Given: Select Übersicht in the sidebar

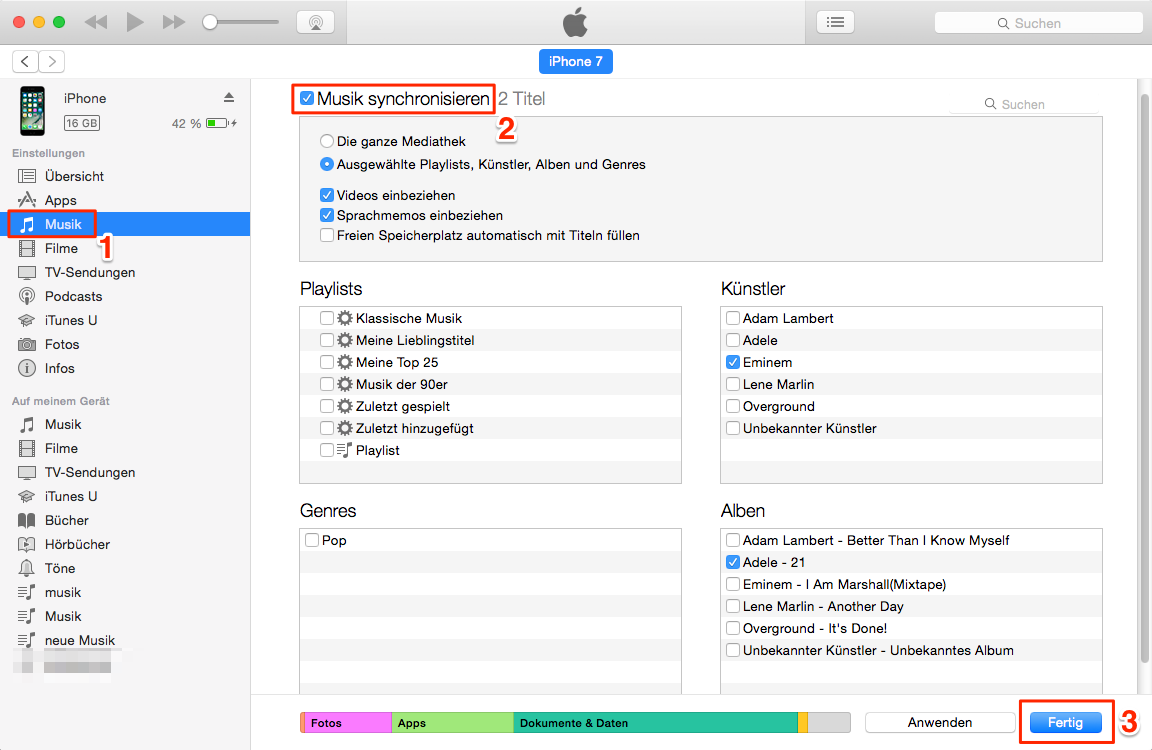Looking at the screenshot, I should pos(74,176).
